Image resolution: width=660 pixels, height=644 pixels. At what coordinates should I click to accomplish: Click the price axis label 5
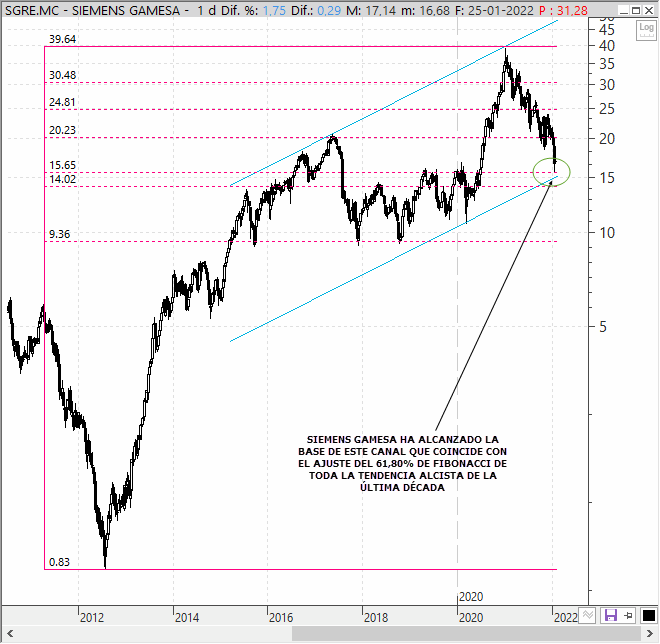point(603,327)
